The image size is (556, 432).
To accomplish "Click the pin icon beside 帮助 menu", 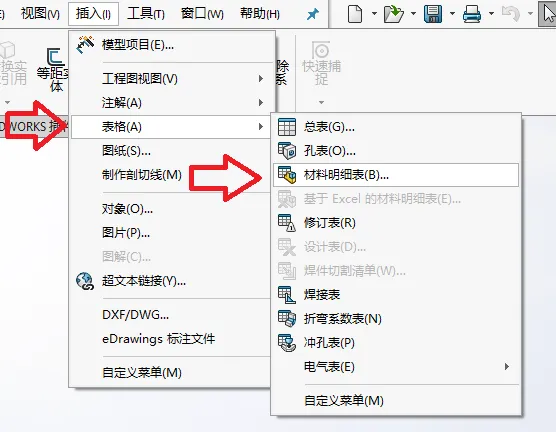I will (x=312, y=14).
